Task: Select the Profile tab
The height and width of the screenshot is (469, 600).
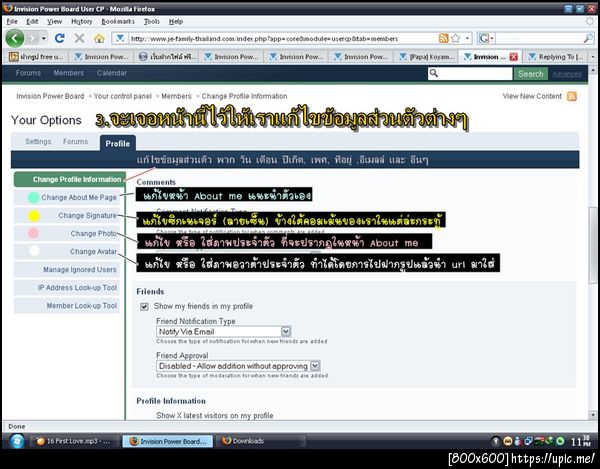Action: point(117,143)
